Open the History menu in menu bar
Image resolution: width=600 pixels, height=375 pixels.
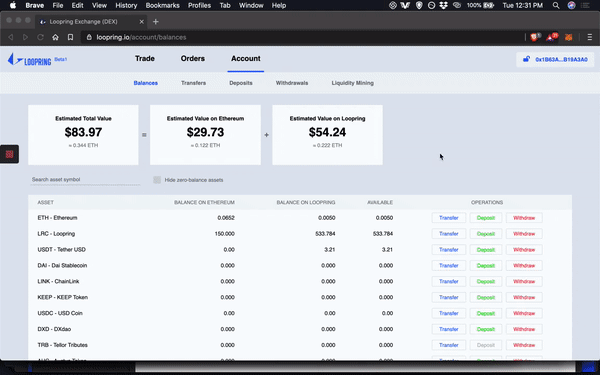tap(126, 5)
